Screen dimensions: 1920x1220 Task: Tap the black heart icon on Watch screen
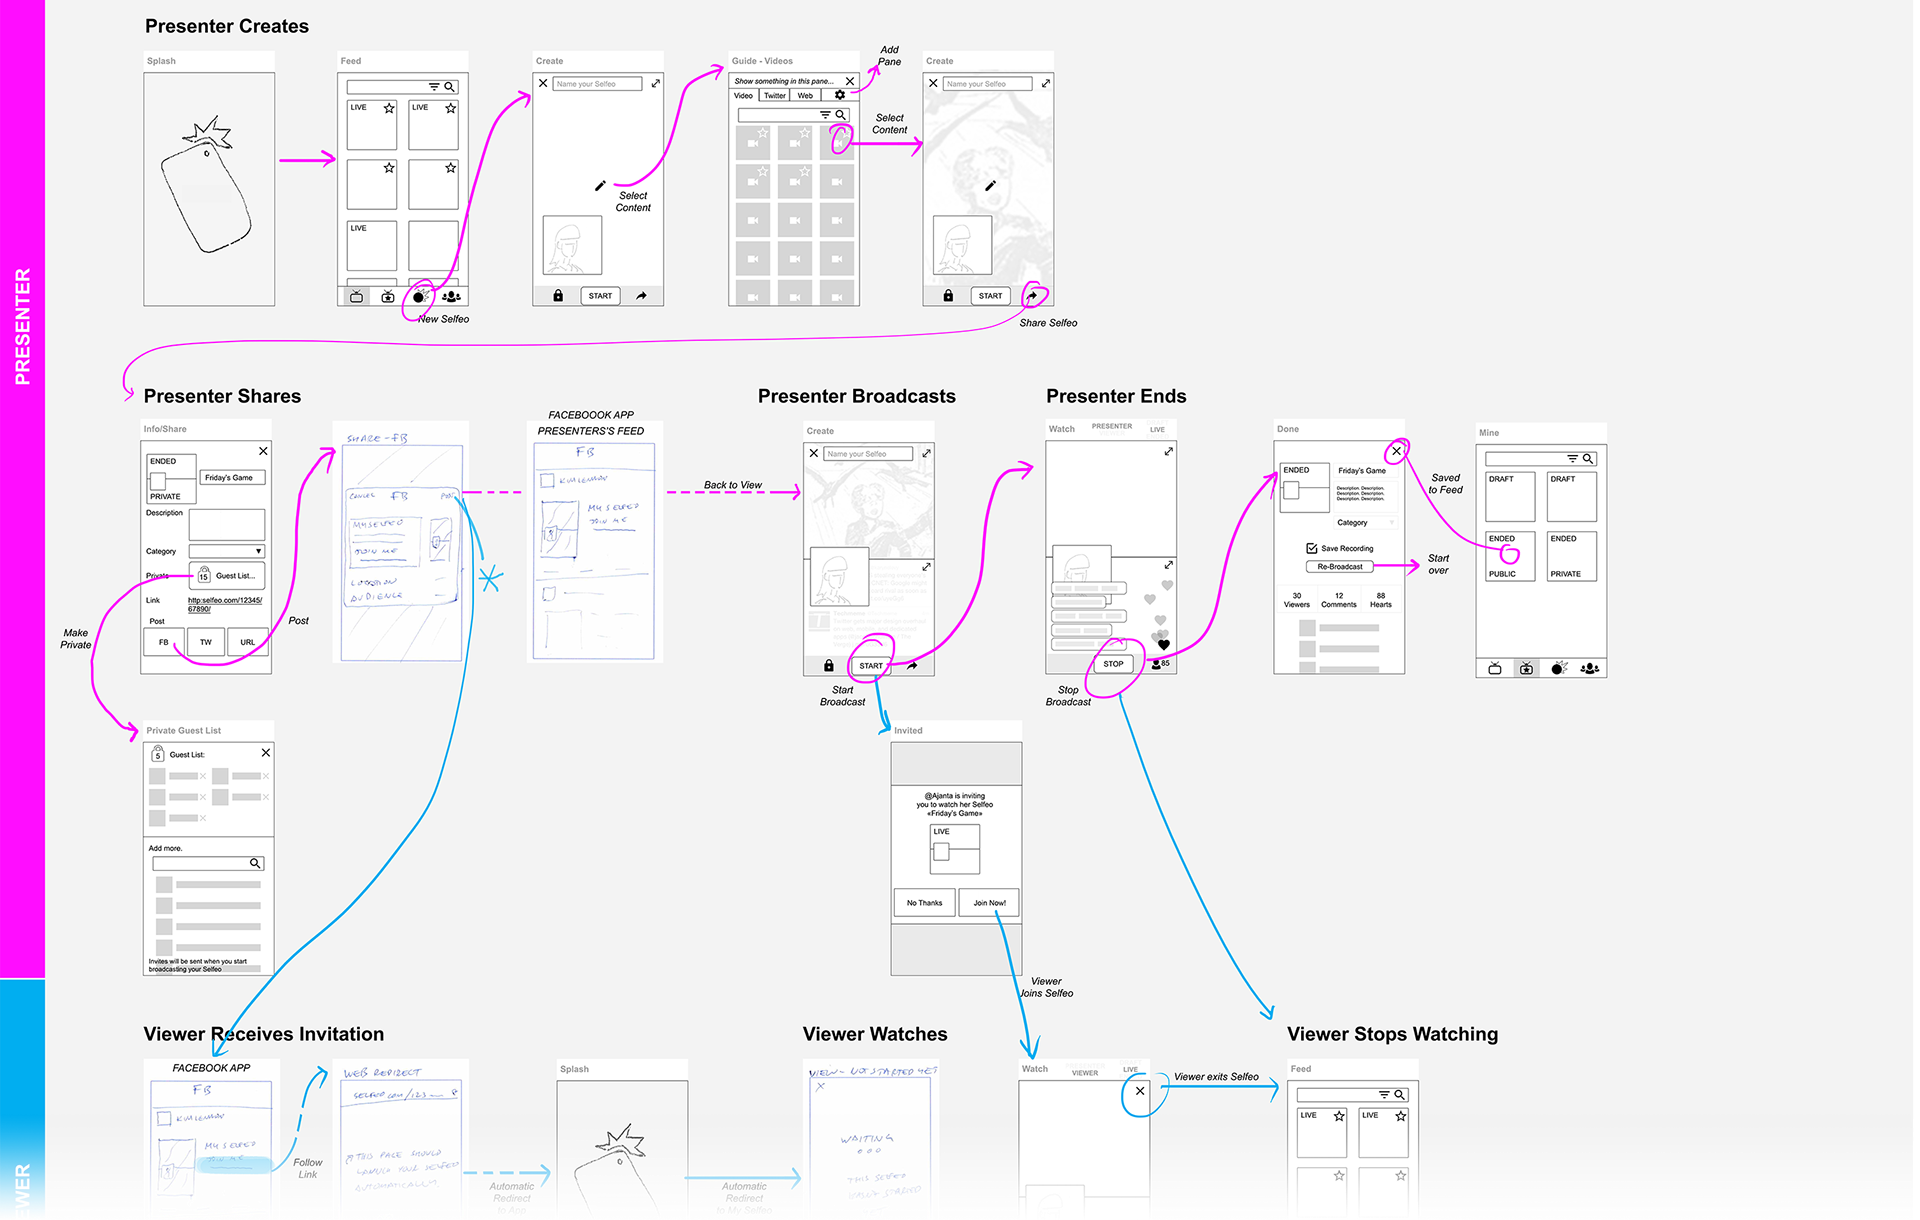pos(1163,645)
